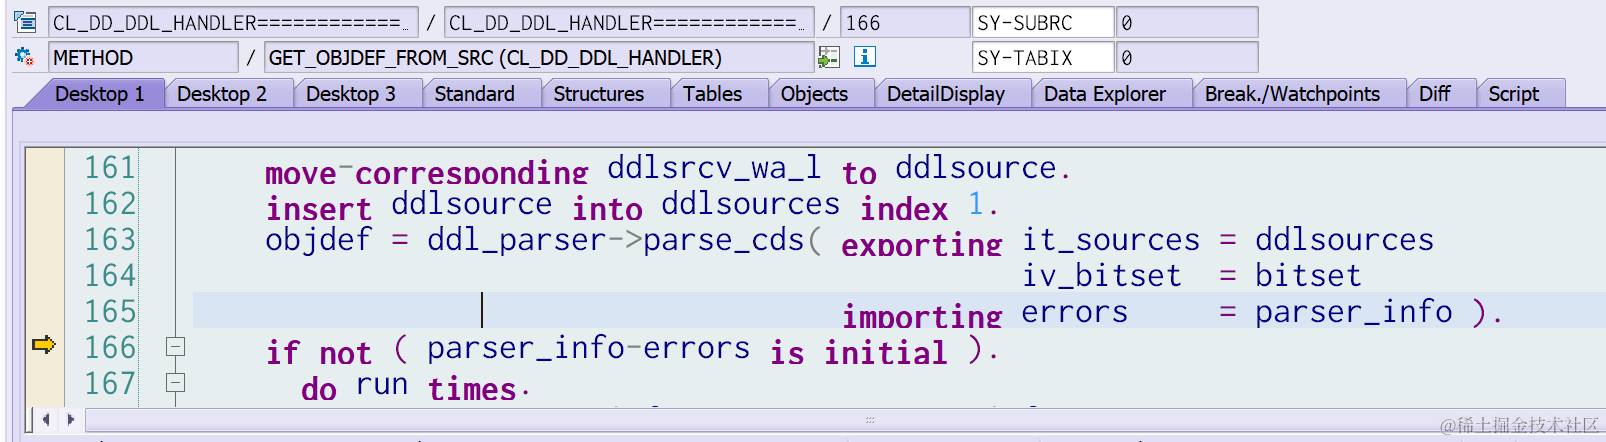
Task: Click the METHOD event type field
Action: (143, 57)
